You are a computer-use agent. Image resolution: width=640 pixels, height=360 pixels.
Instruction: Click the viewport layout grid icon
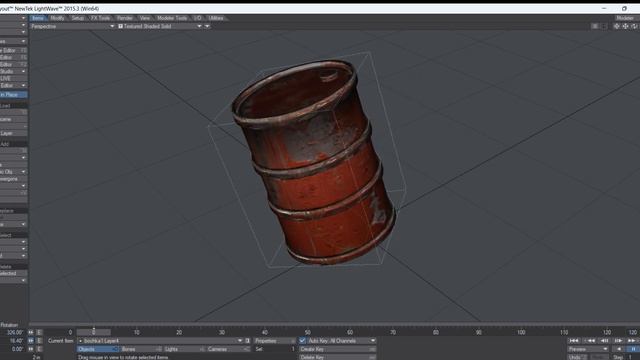(595, 26)
